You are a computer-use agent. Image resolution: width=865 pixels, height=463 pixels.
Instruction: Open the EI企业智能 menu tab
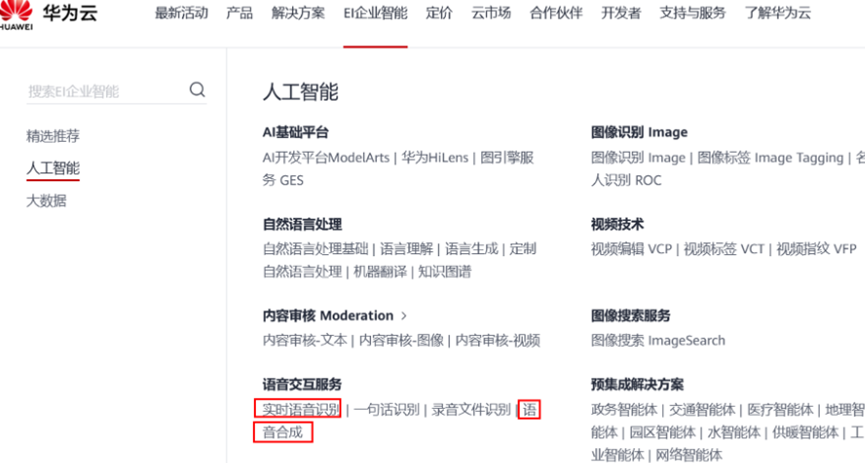(375, 14)
